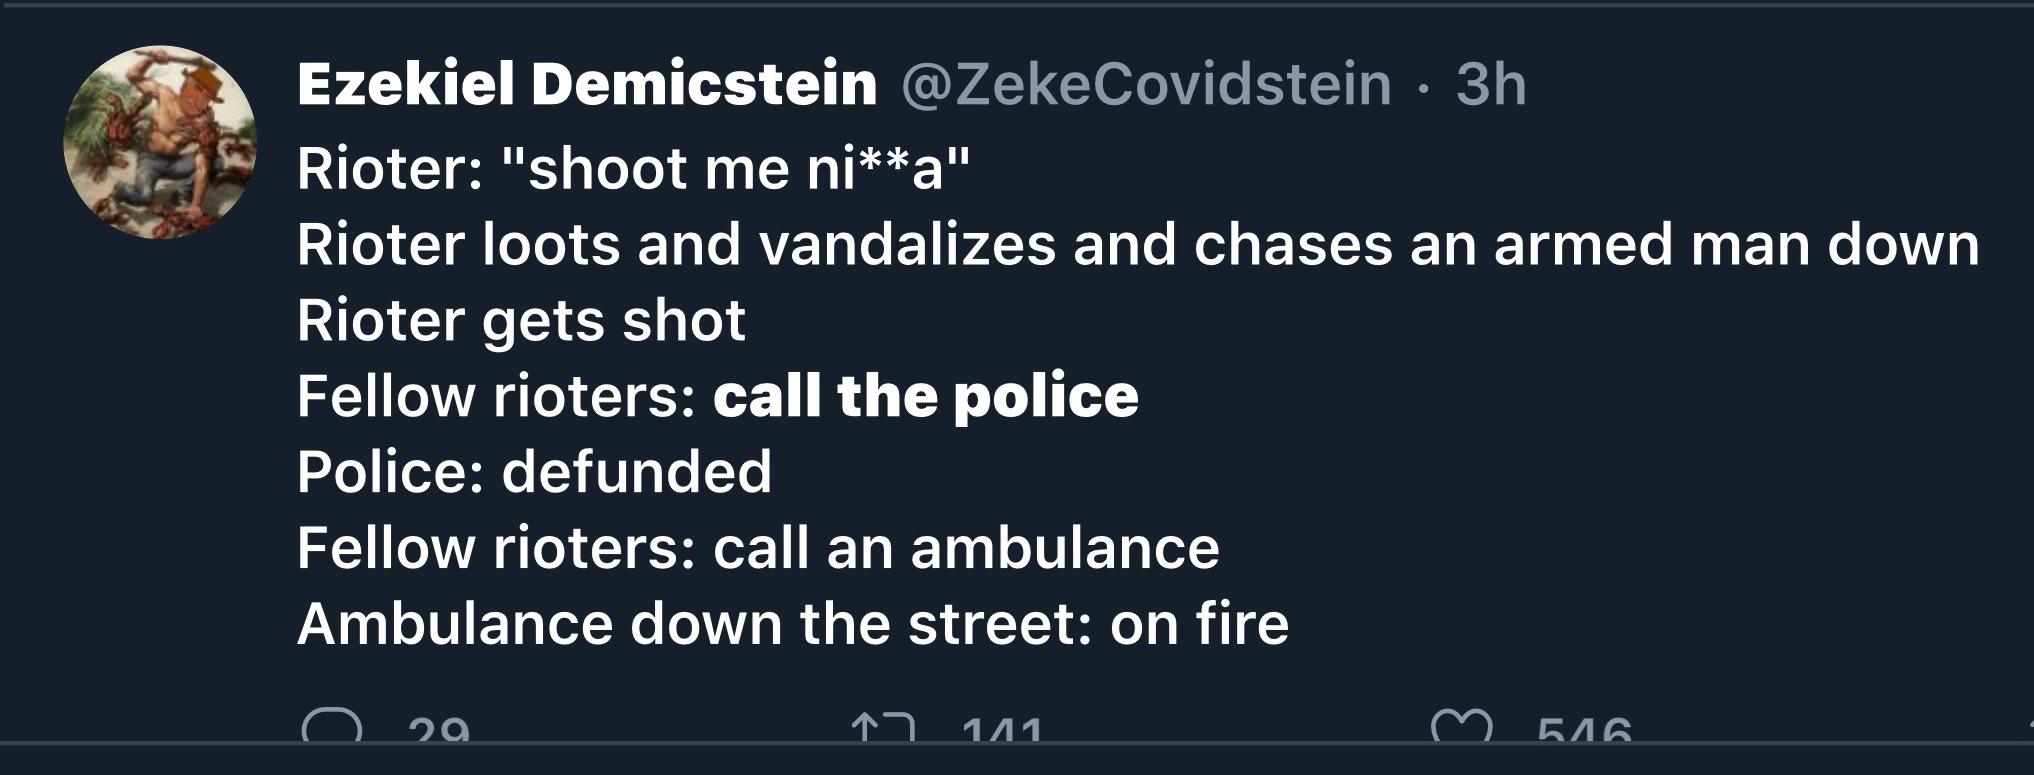The image size is (2034, 775).
Task: Click the partially visible share icon at right edge
Action: [2029, 727]
